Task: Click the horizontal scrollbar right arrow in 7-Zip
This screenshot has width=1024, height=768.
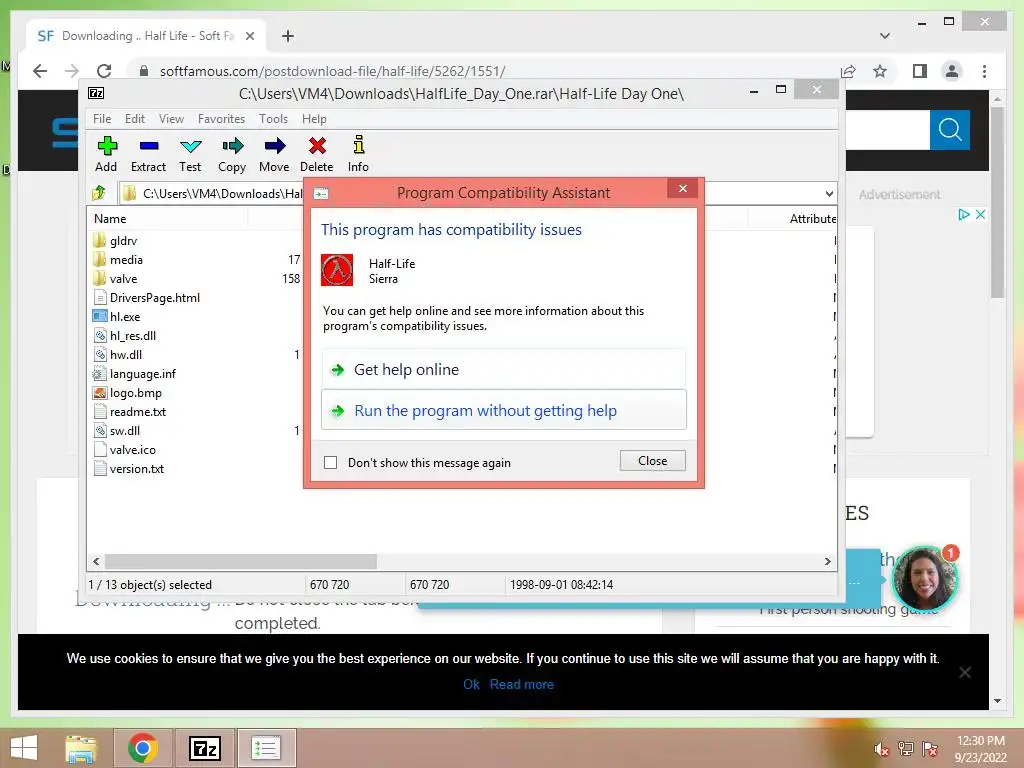Action: (827, 561)
